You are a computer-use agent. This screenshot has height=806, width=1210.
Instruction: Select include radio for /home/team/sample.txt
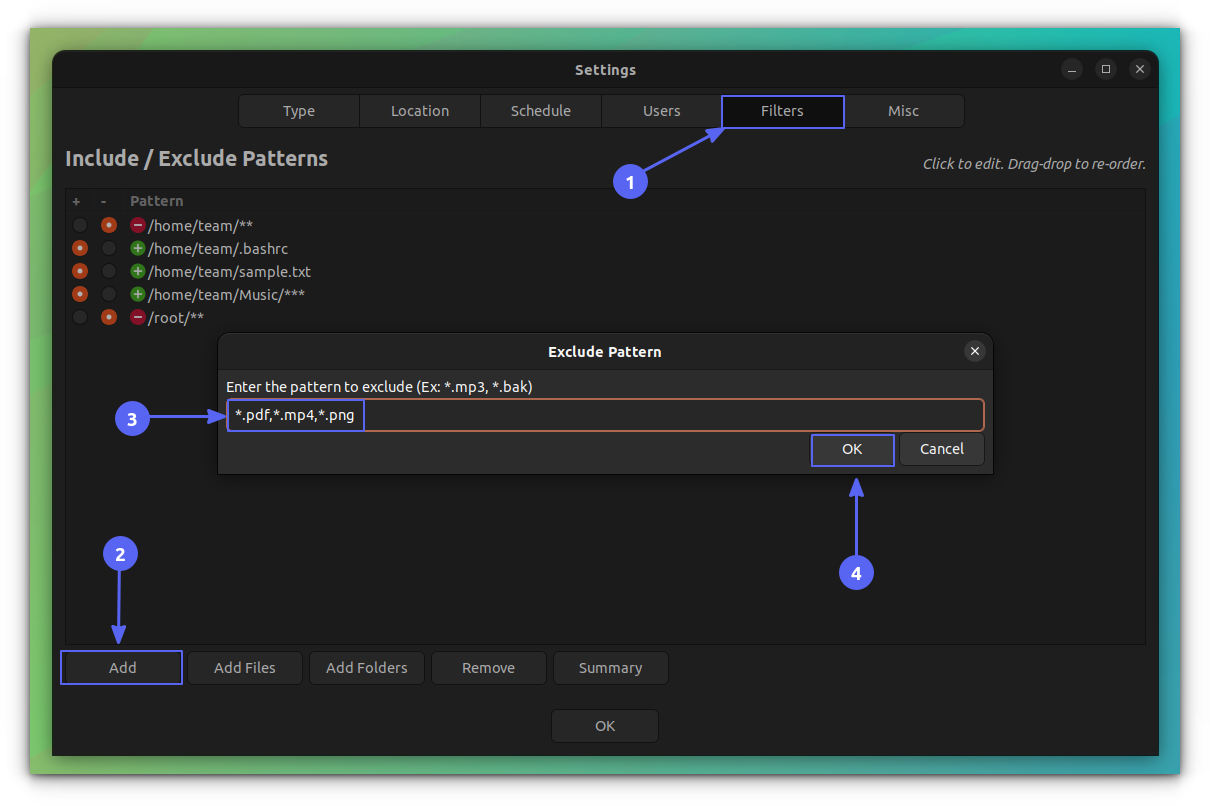pyautogui.click(x=80, y=271)
